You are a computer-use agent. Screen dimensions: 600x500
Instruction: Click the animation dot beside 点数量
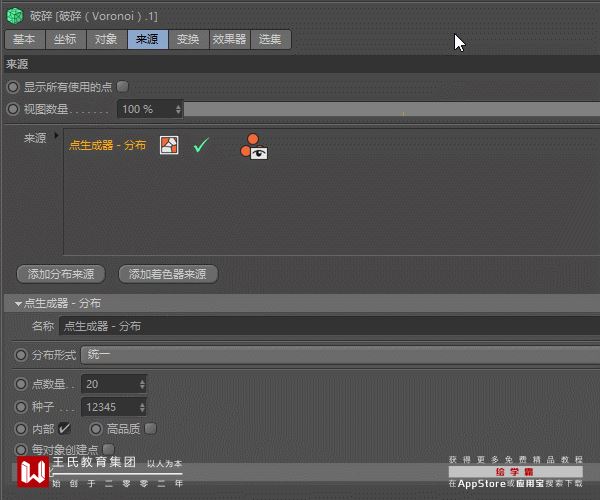[21, 384]
